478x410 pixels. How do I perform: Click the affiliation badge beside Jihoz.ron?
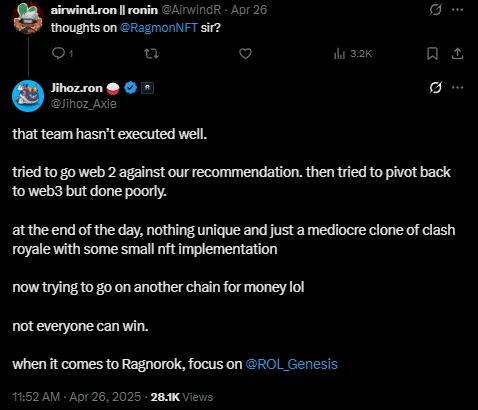148,88
